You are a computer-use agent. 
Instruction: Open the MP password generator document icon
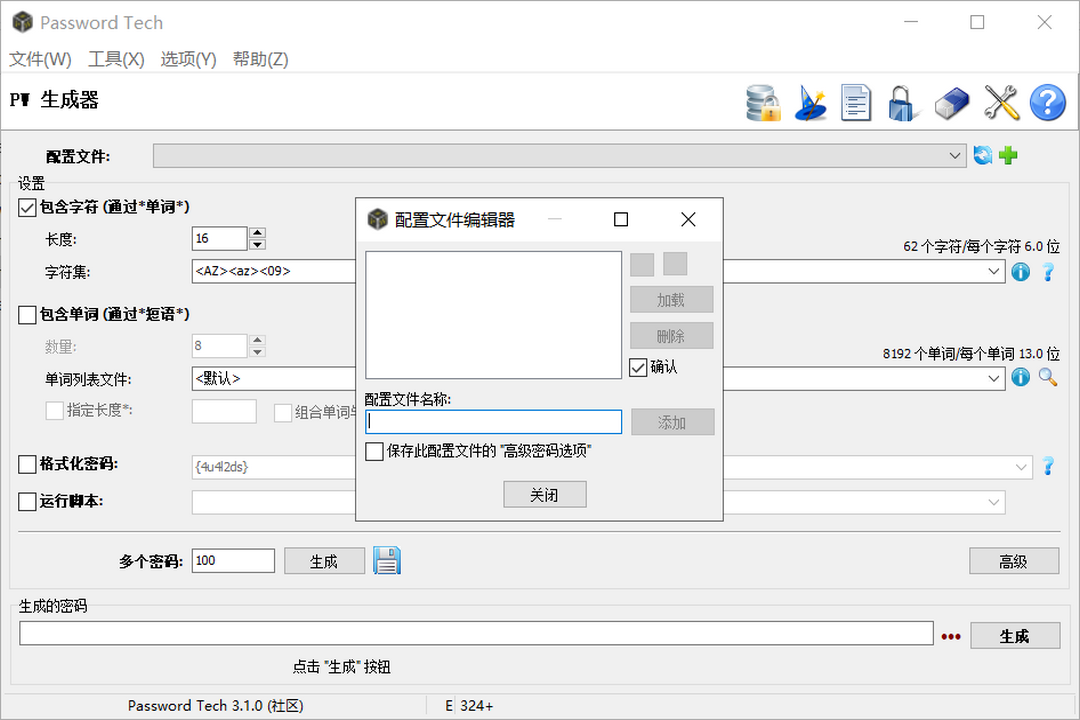[856, 103]
